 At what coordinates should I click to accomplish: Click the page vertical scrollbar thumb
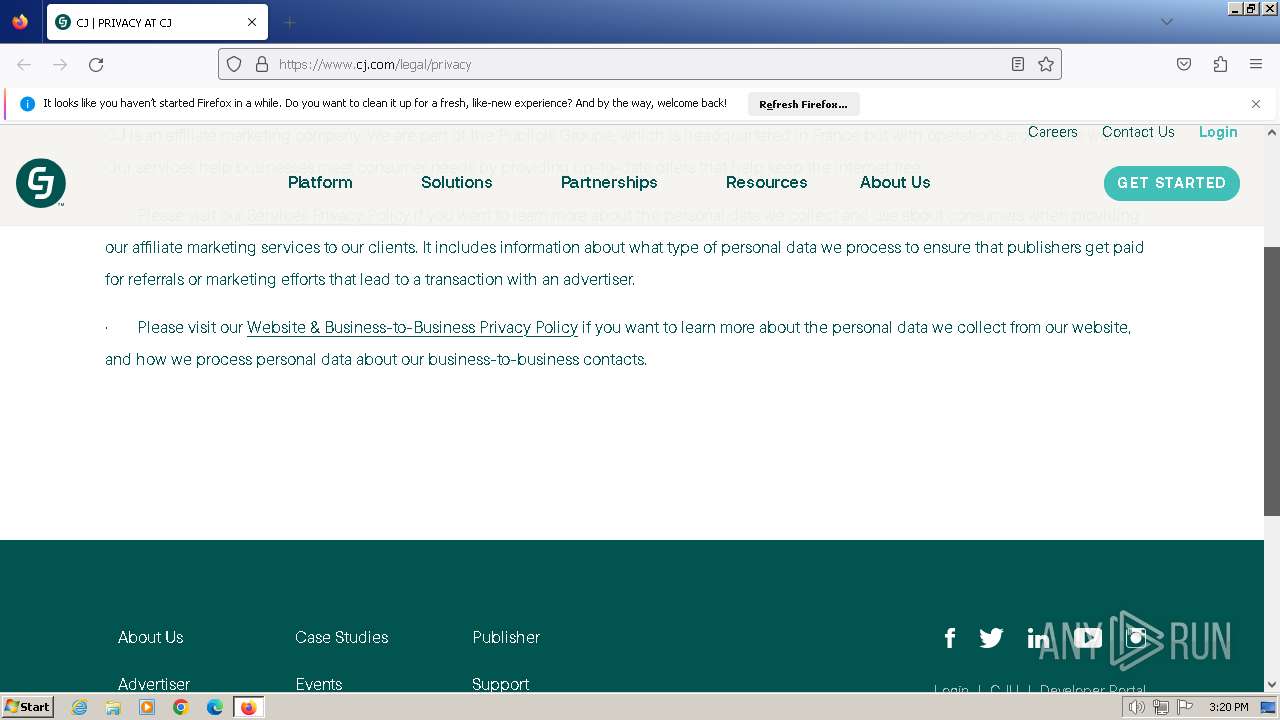point(1272,381)
